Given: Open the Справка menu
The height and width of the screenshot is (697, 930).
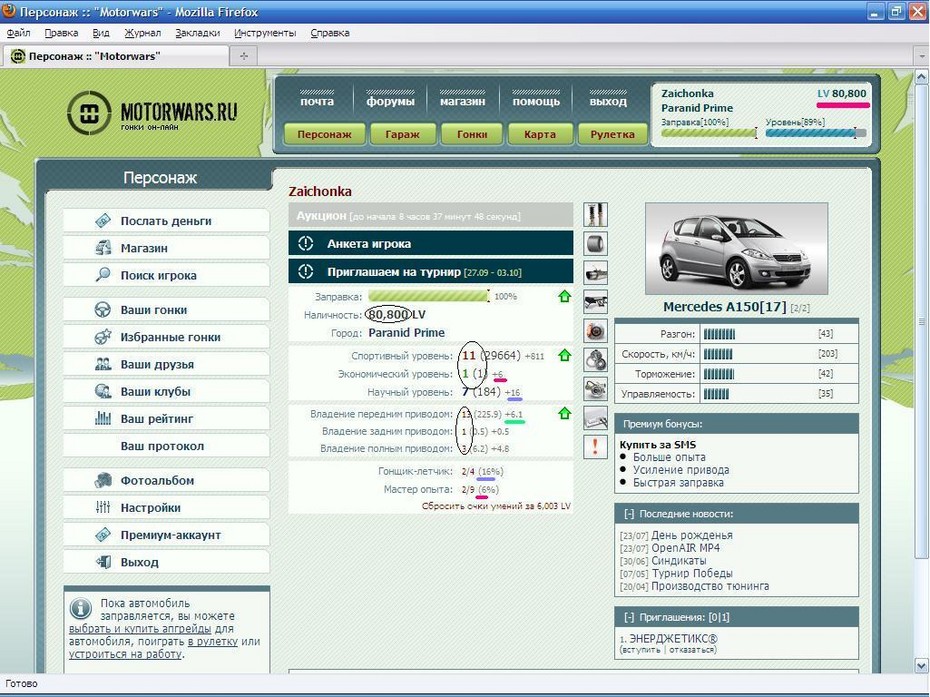Looking at the screenshot, I should [x=330, y=33].
